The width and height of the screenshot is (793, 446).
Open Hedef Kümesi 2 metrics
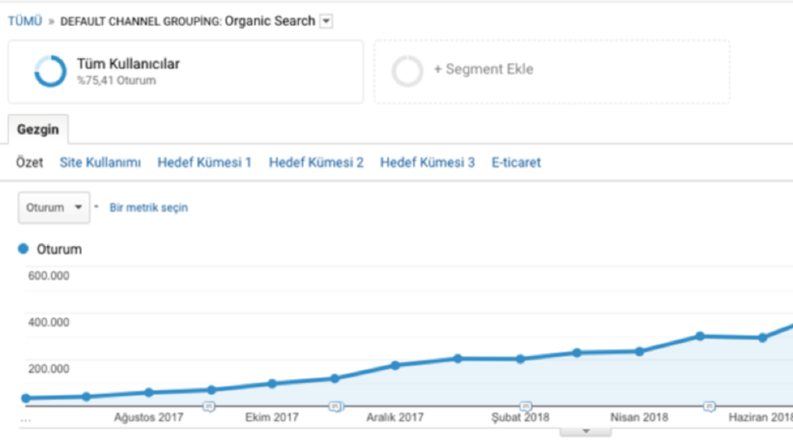point(316,162)
